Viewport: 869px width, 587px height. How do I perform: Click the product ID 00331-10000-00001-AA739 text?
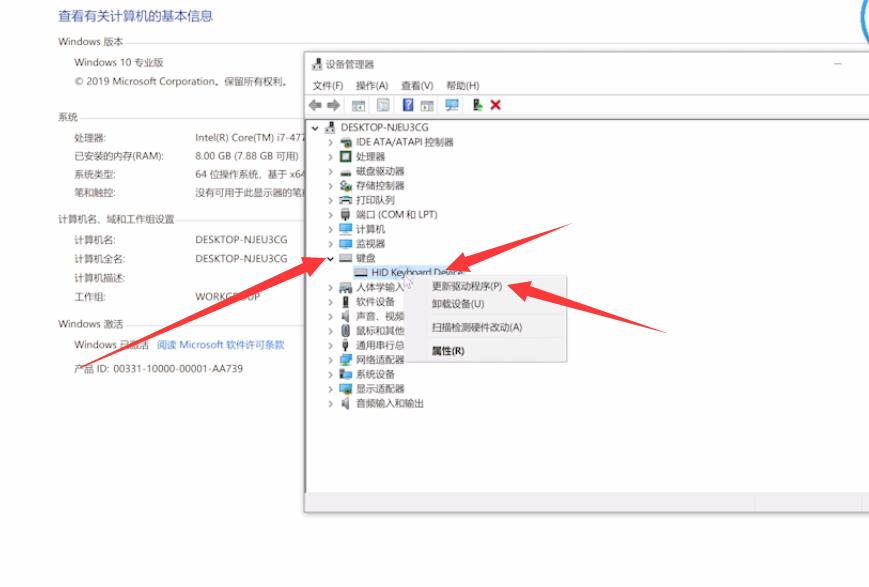point(178,369)
